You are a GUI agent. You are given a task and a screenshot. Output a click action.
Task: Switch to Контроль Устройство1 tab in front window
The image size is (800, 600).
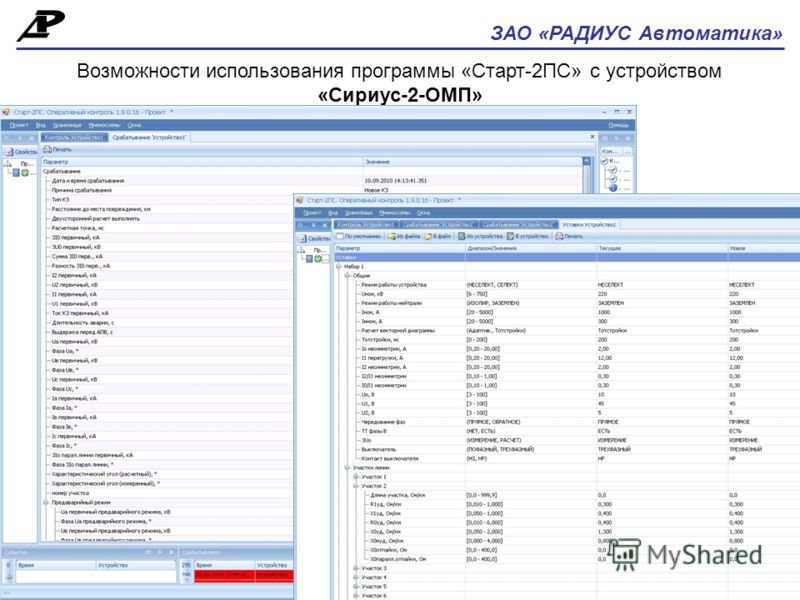(365, 224)
